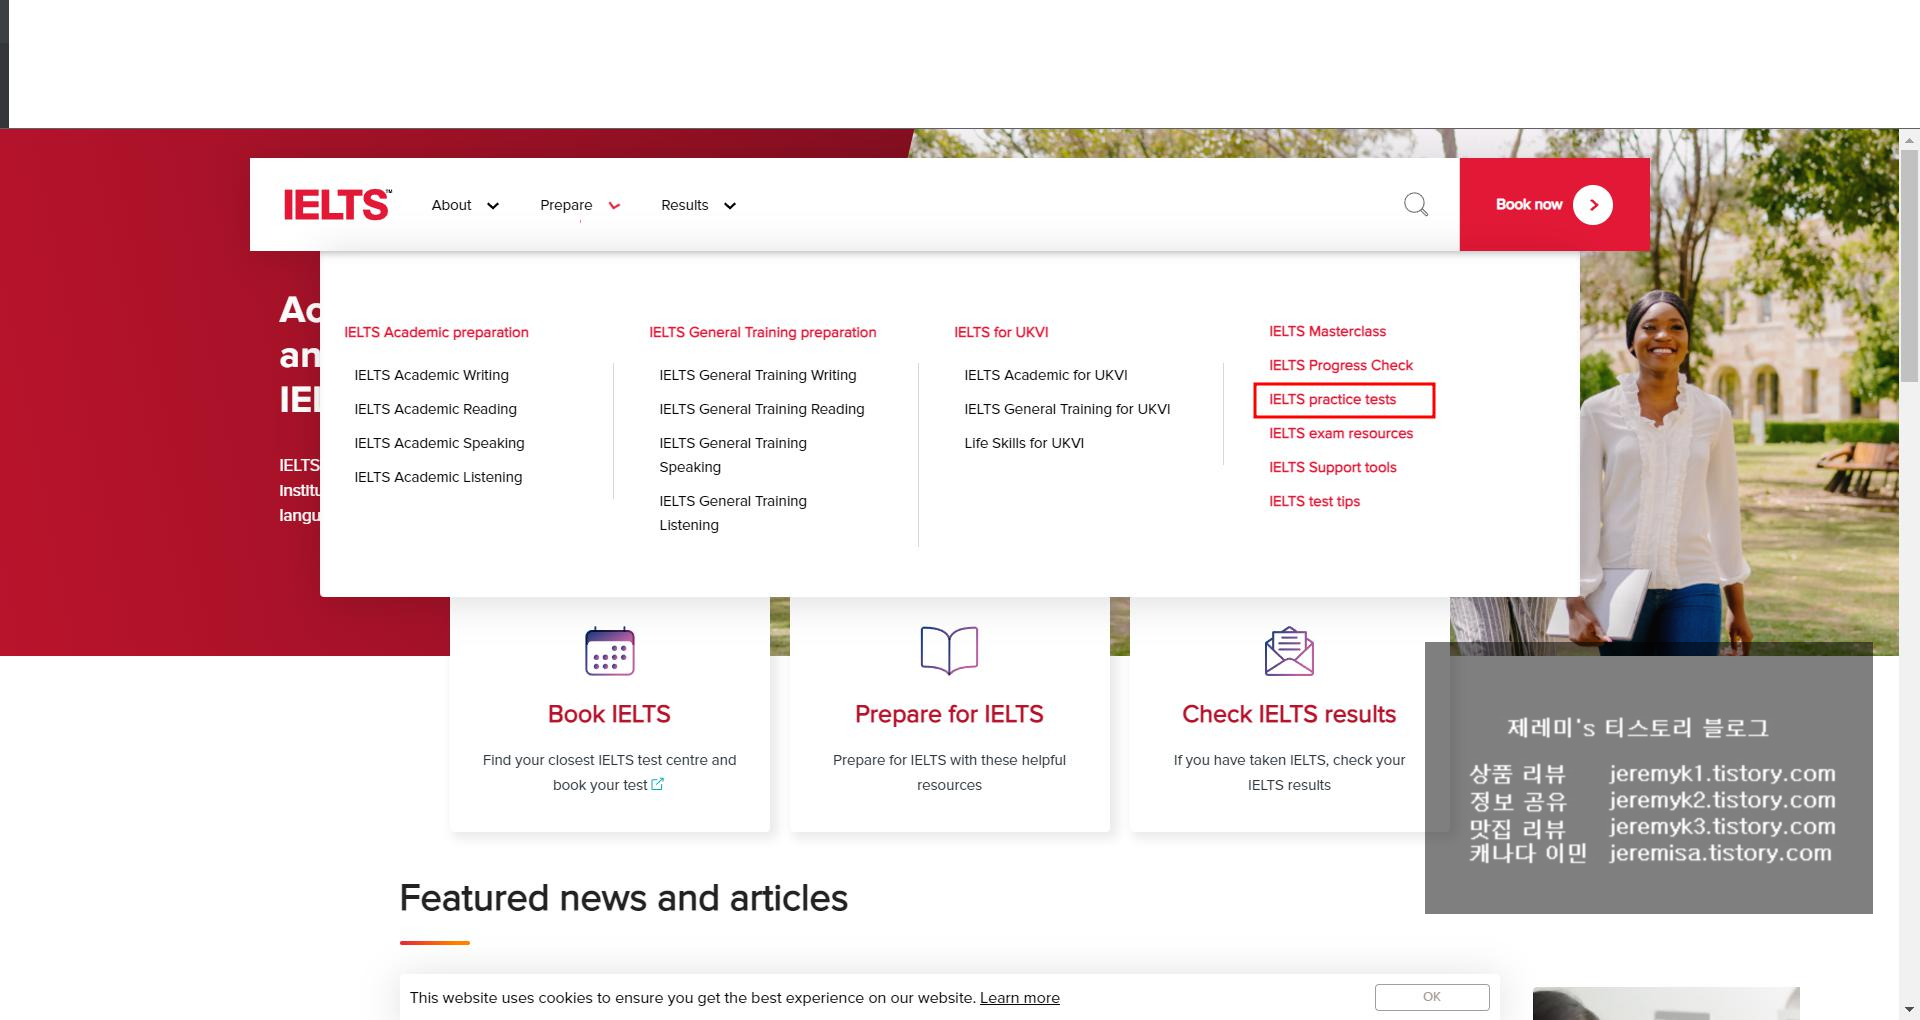The width and height of the screenshot is (1920, 1020).
Task: Open IELTS Support tools link
Action: click(1332, 467)
